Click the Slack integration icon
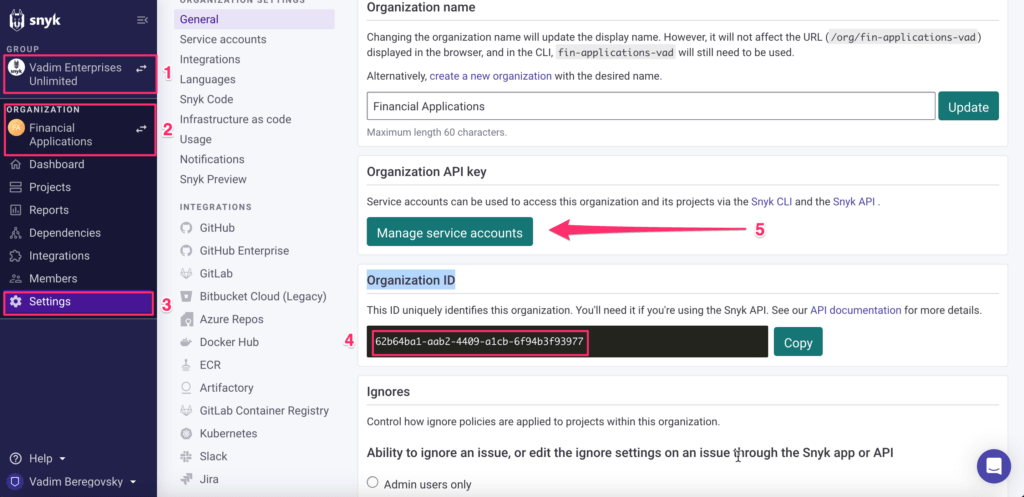1024x497 pixels. click(x=187, y=457)
